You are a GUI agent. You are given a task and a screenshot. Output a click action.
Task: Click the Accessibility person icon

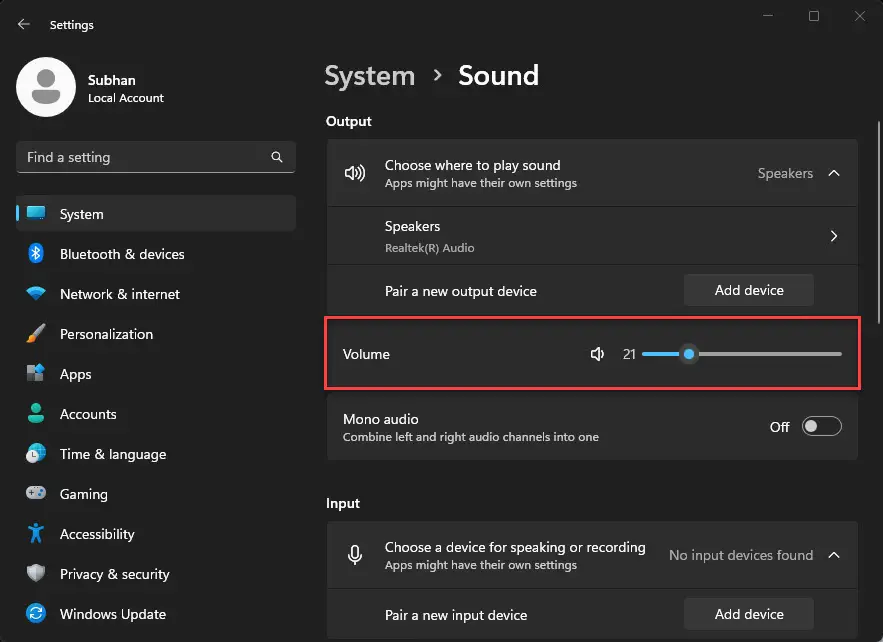coord(35,534)
